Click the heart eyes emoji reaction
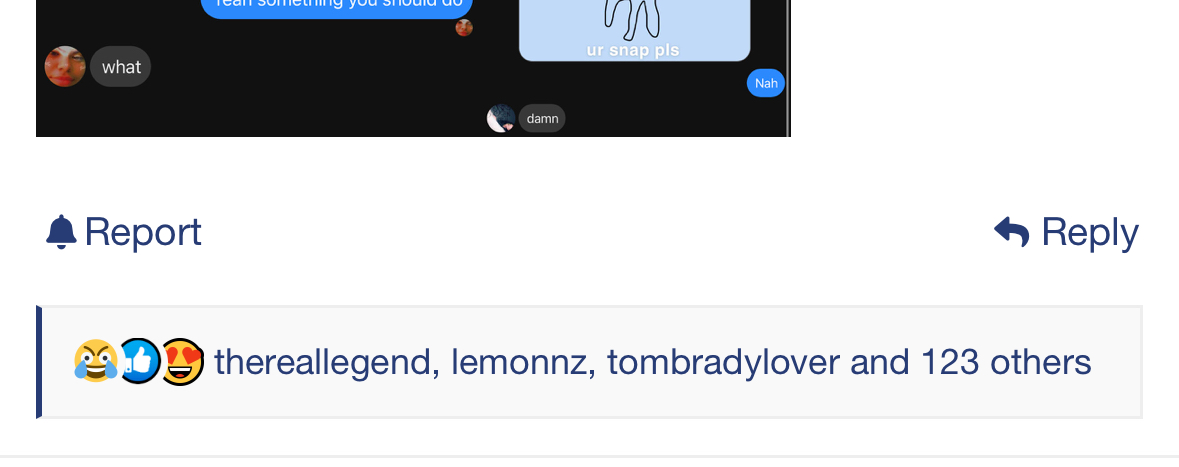1179x467 pixels. 183,361
